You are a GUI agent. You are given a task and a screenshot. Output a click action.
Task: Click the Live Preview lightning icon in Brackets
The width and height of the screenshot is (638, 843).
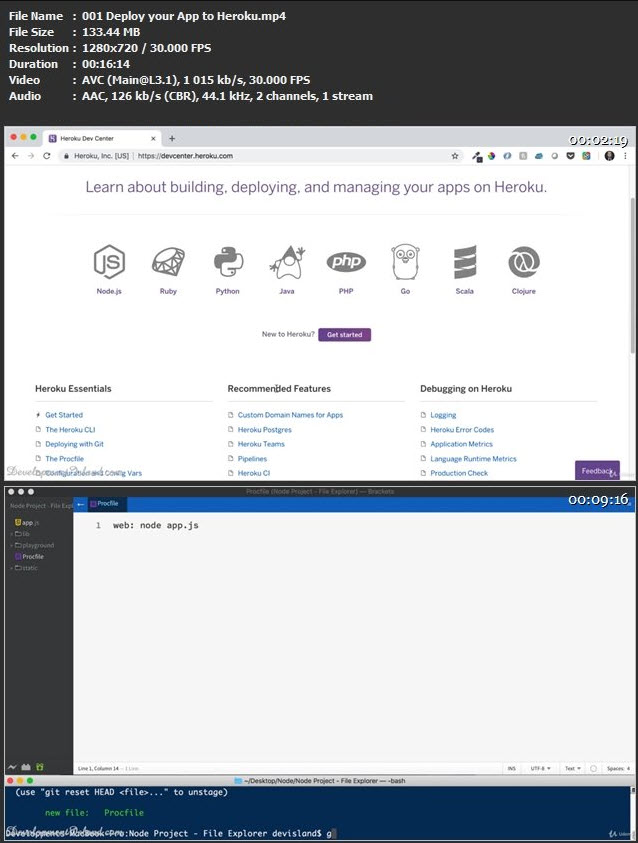(x=12, y=767)
